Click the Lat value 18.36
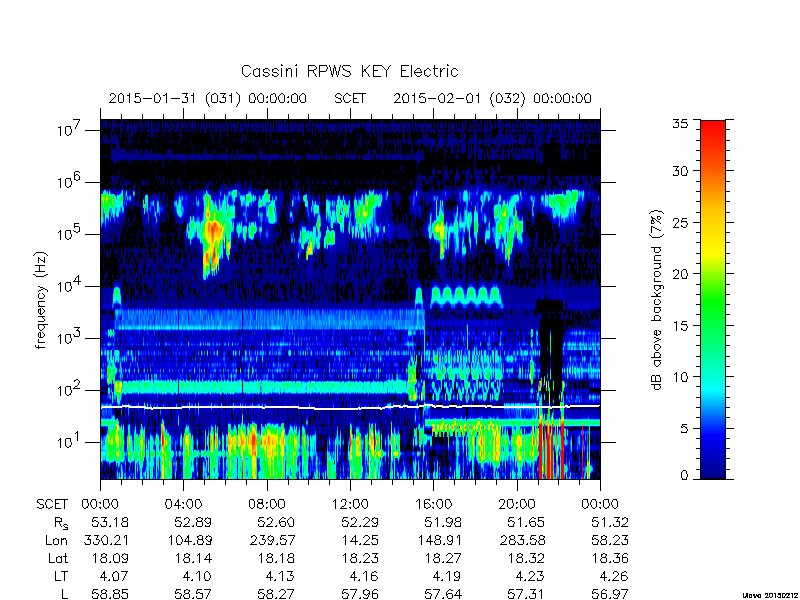The width and height of the screenshot is (800, 600). point(609,559)
